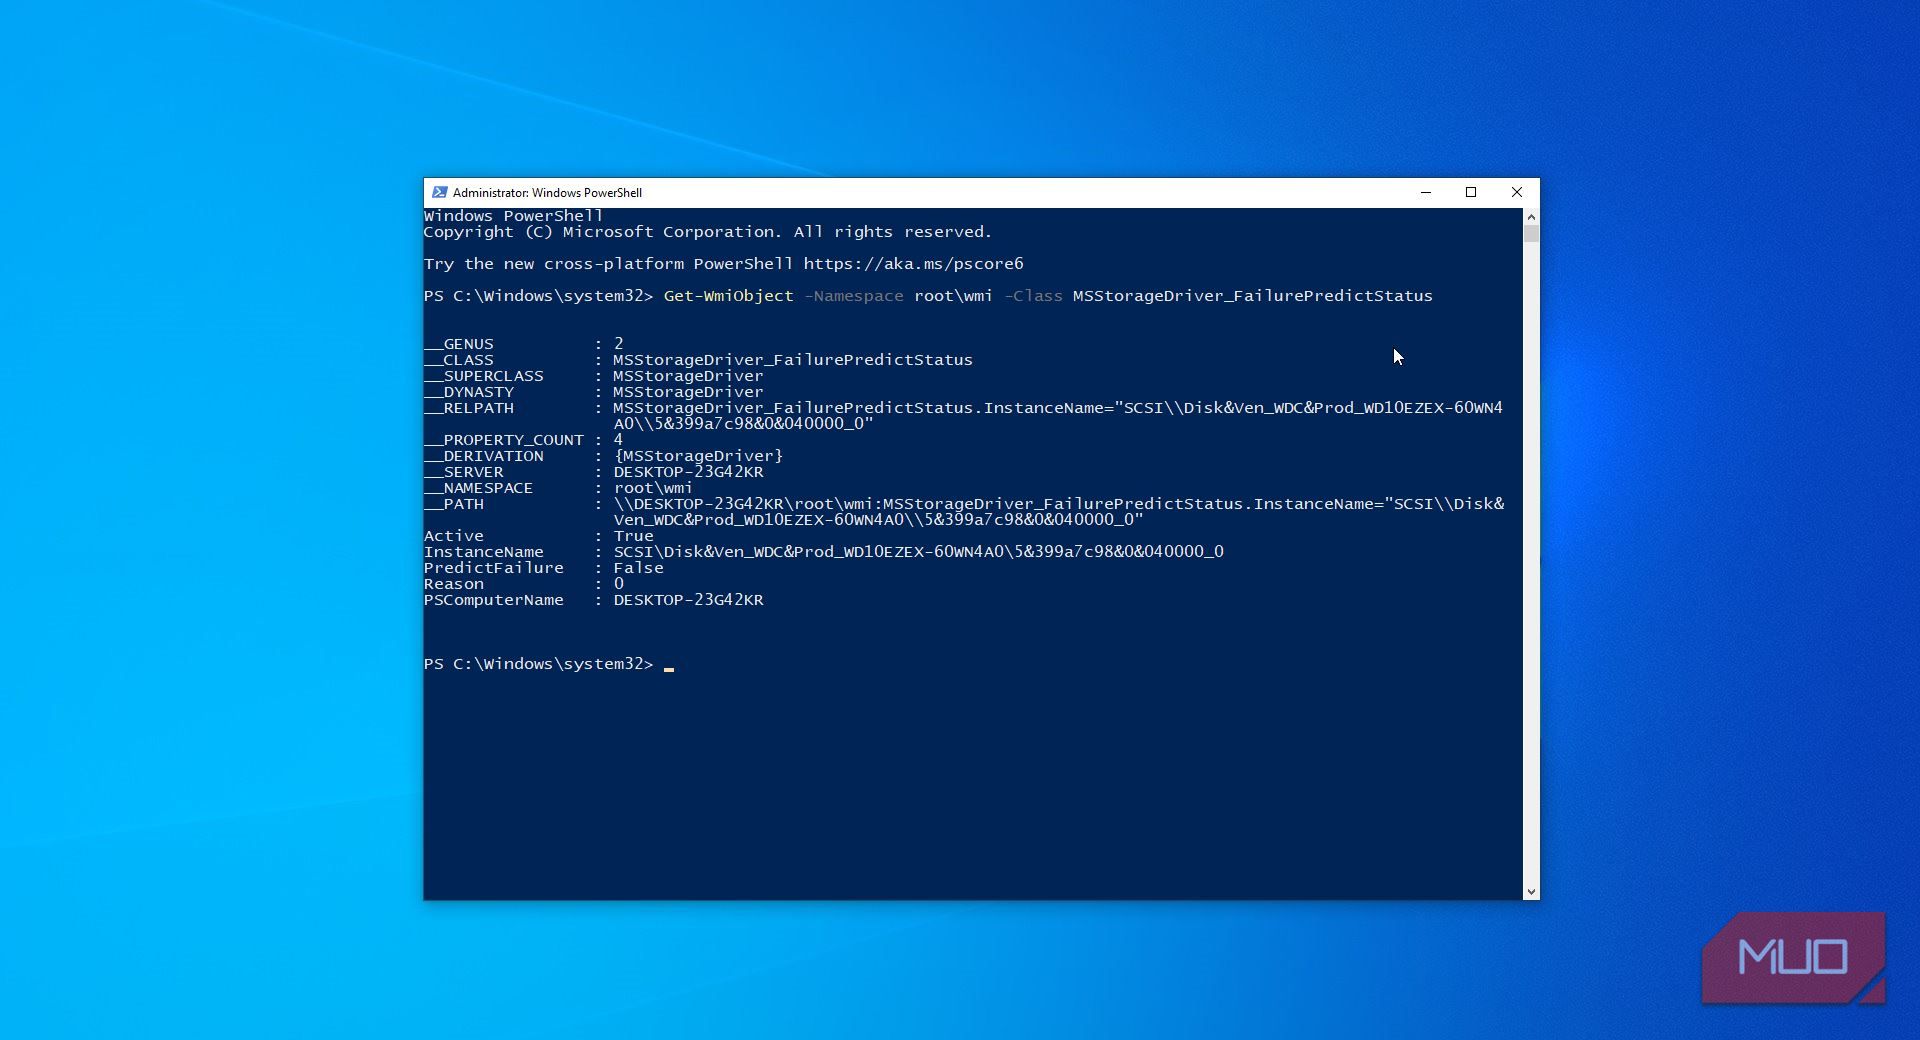Click the bottom PS C:\Windows\system32> prompt

coord(538,664)
